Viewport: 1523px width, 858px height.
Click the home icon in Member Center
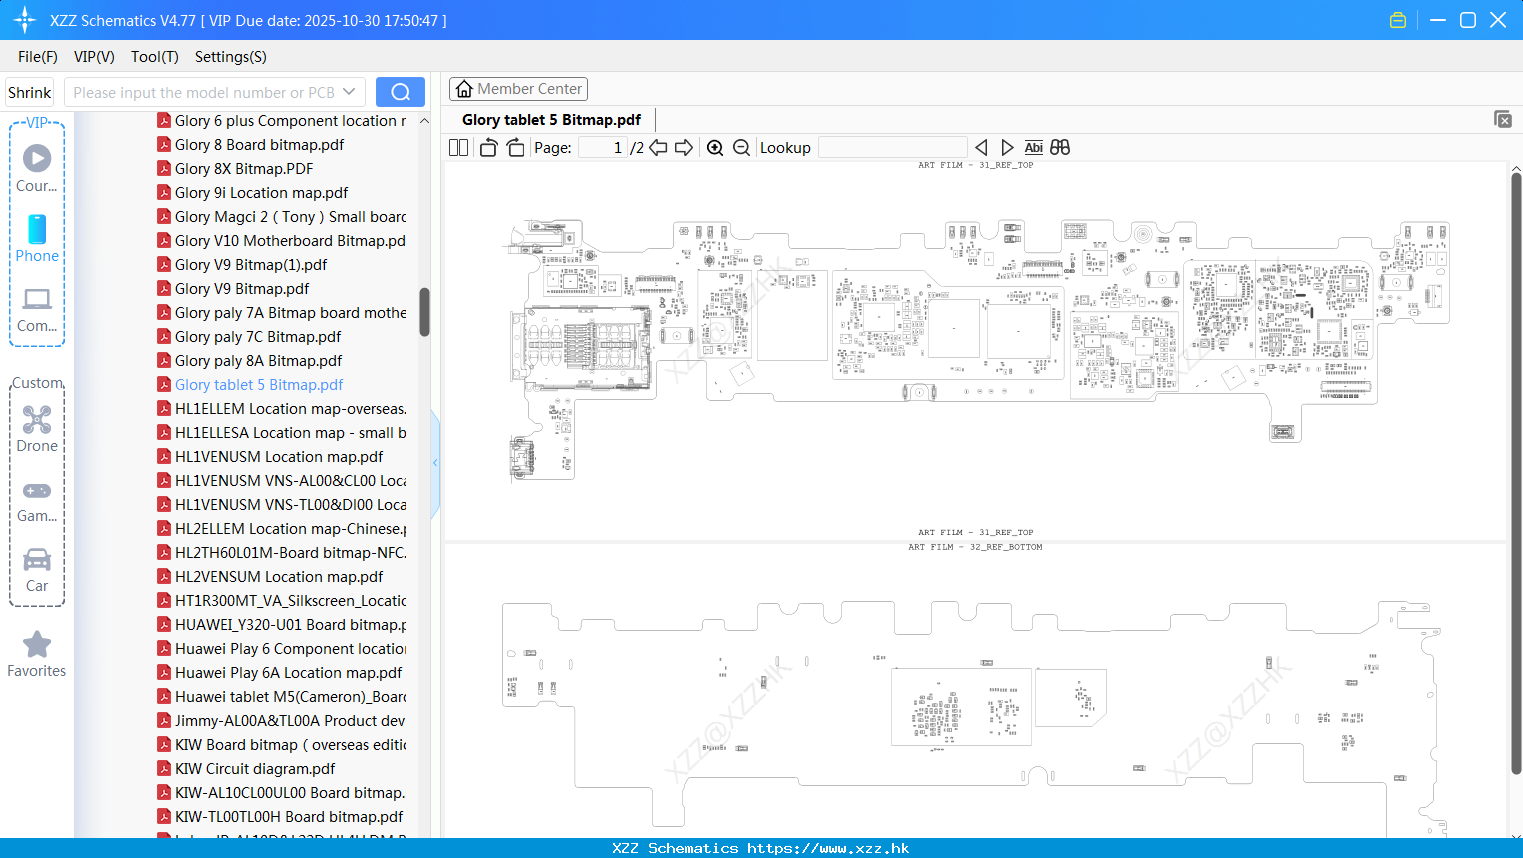(x=464, y=89)
